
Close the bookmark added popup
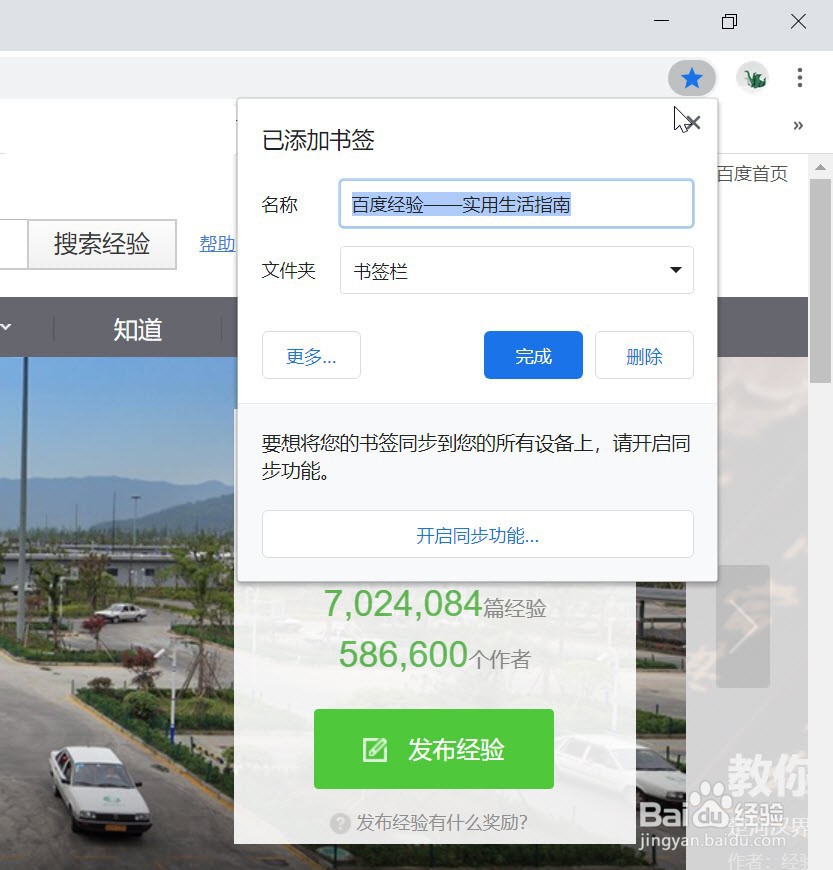693,122
